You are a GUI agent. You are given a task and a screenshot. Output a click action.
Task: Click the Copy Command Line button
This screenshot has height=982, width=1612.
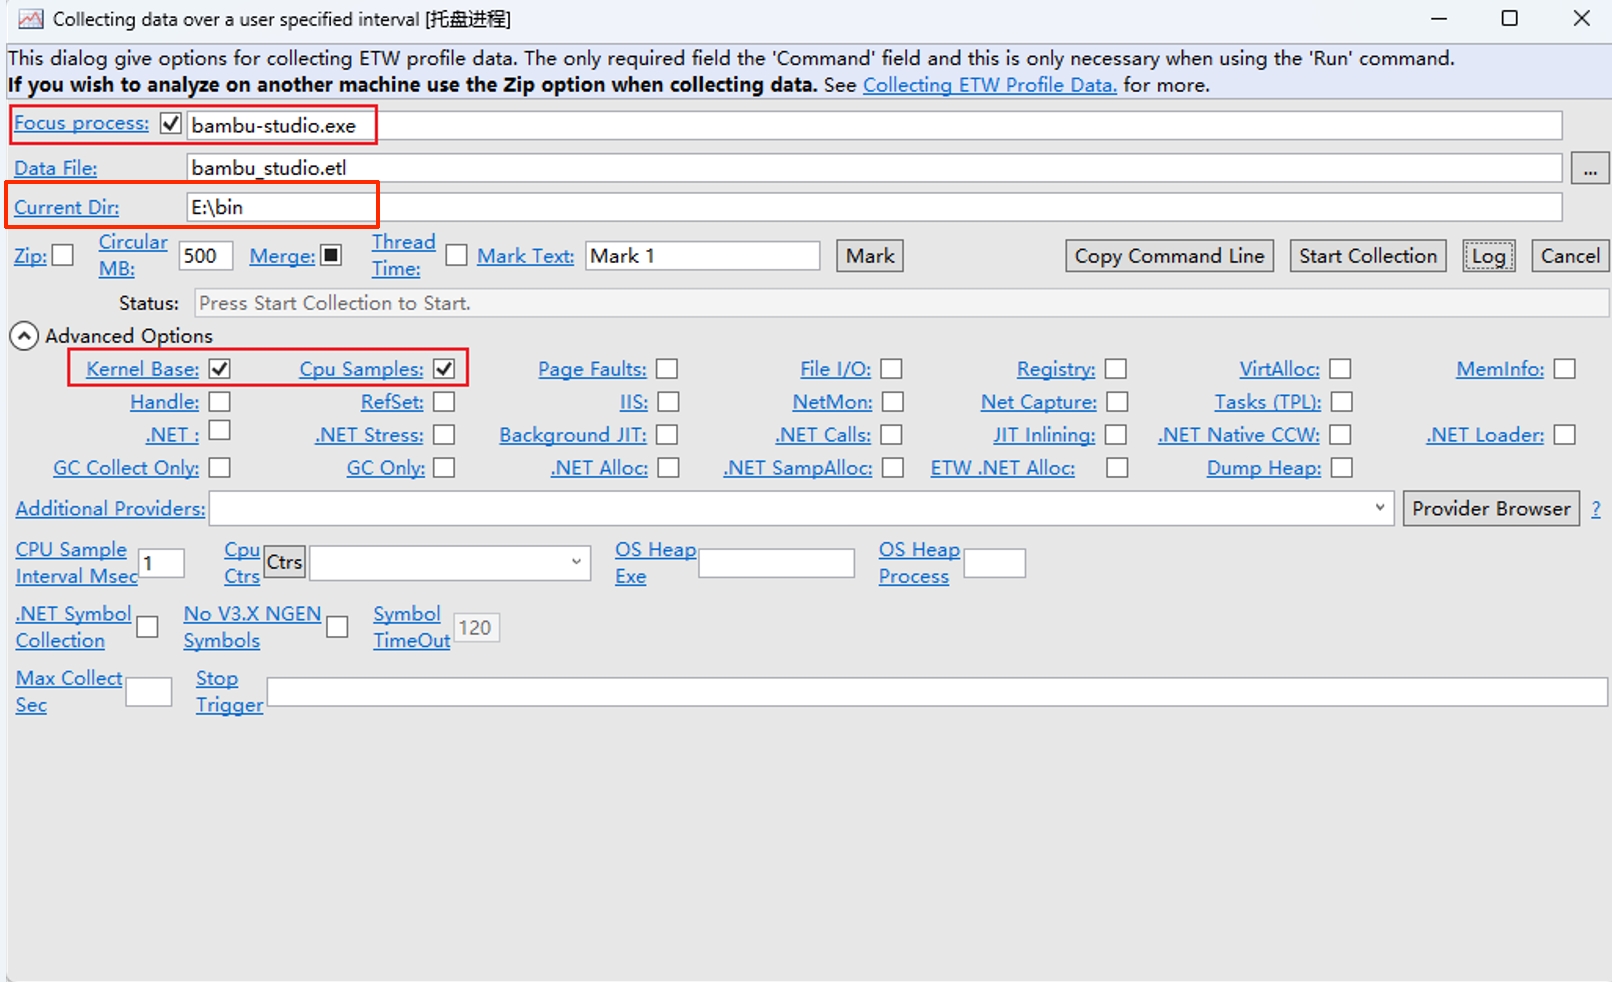tap(1169, 256)
